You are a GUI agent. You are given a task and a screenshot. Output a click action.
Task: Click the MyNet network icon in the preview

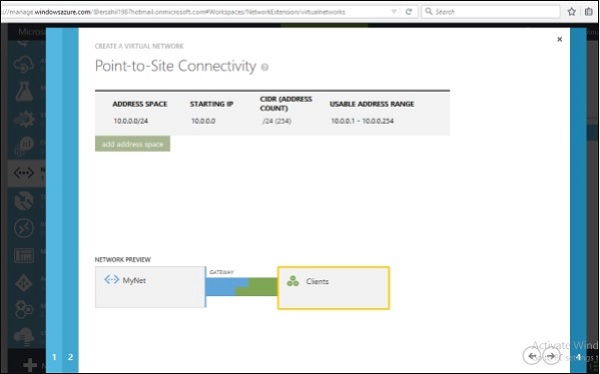tap(111, 279)
